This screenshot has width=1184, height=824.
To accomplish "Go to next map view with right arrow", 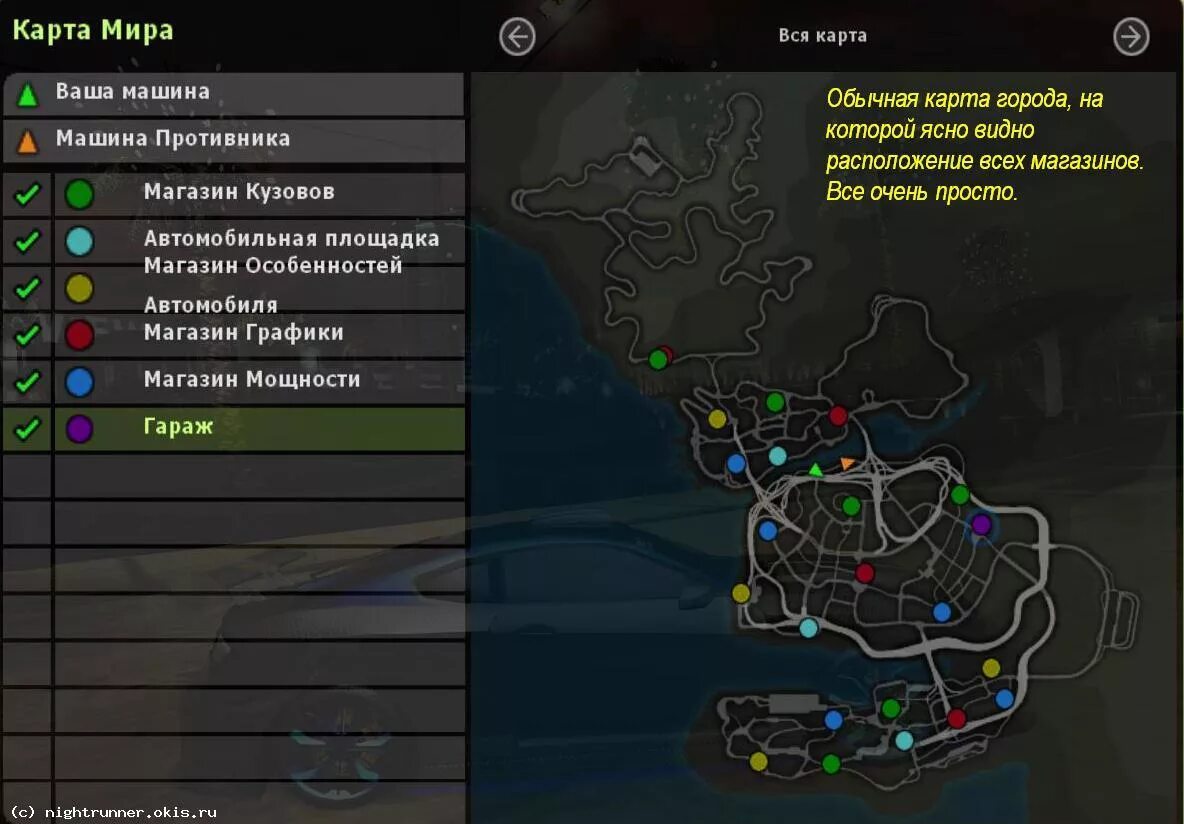I will point(1131,36).
